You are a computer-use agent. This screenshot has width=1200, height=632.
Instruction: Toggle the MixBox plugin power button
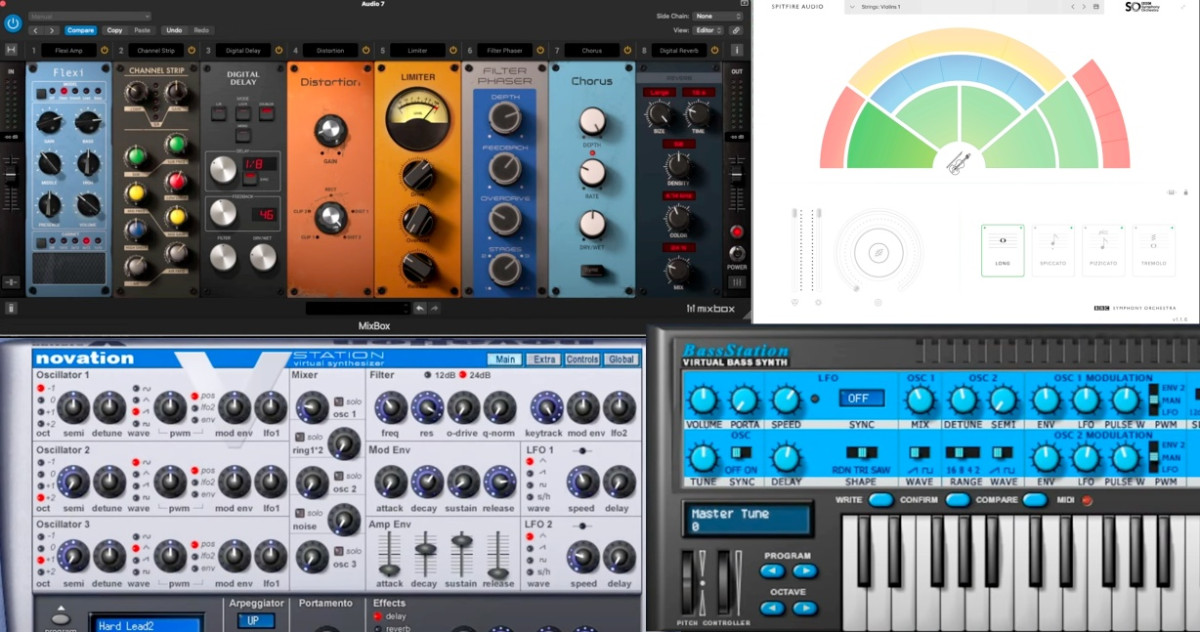13,22
